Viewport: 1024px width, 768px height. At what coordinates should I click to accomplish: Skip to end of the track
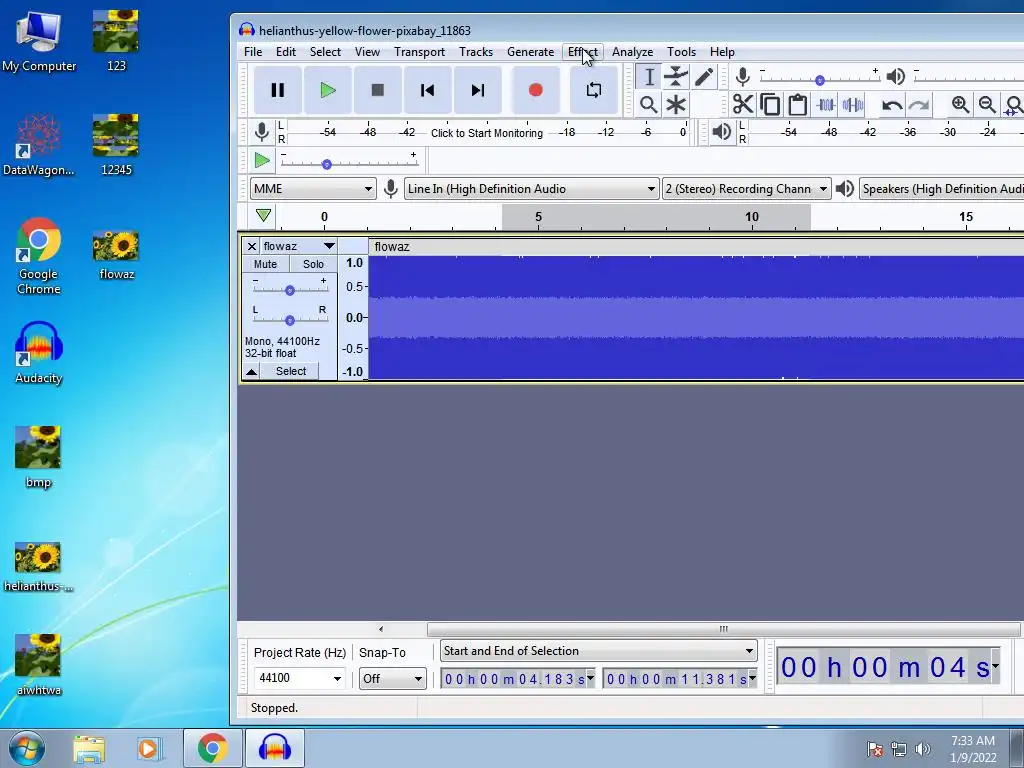[477, 90]
